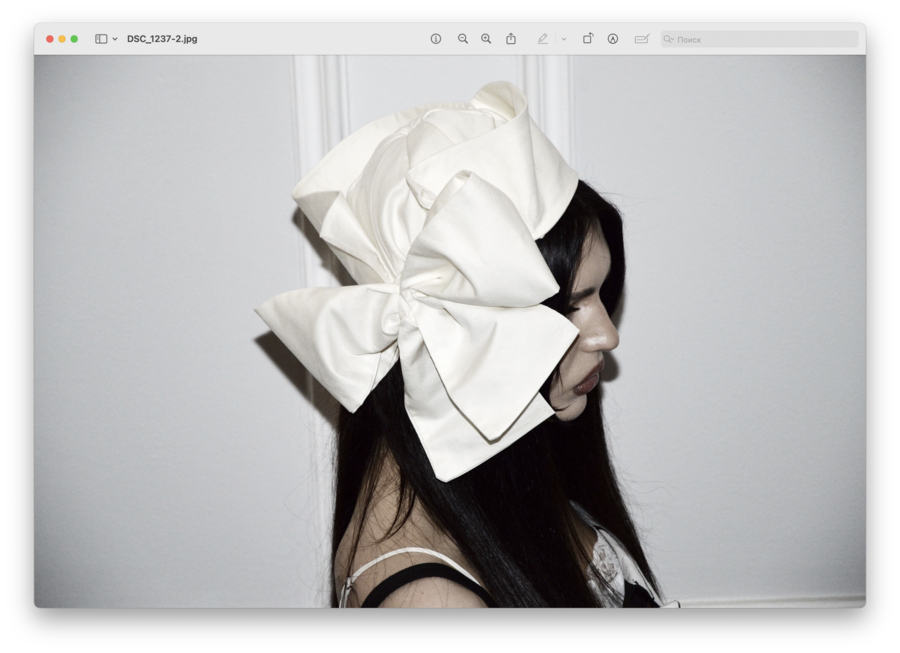Close the Preview window

pyautogui.click(x=50, y=39)
